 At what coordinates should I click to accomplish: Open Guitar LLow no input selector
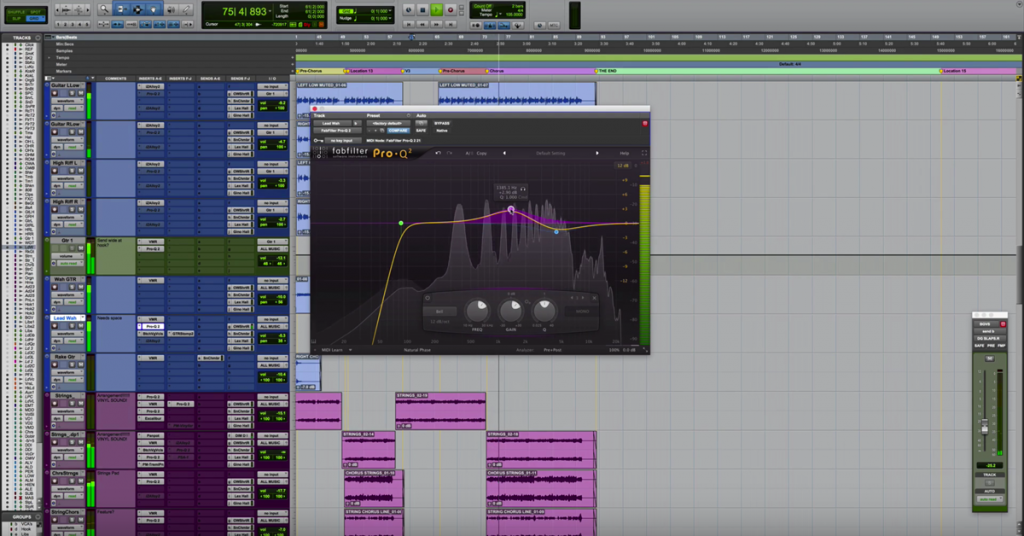click(271, 86)
